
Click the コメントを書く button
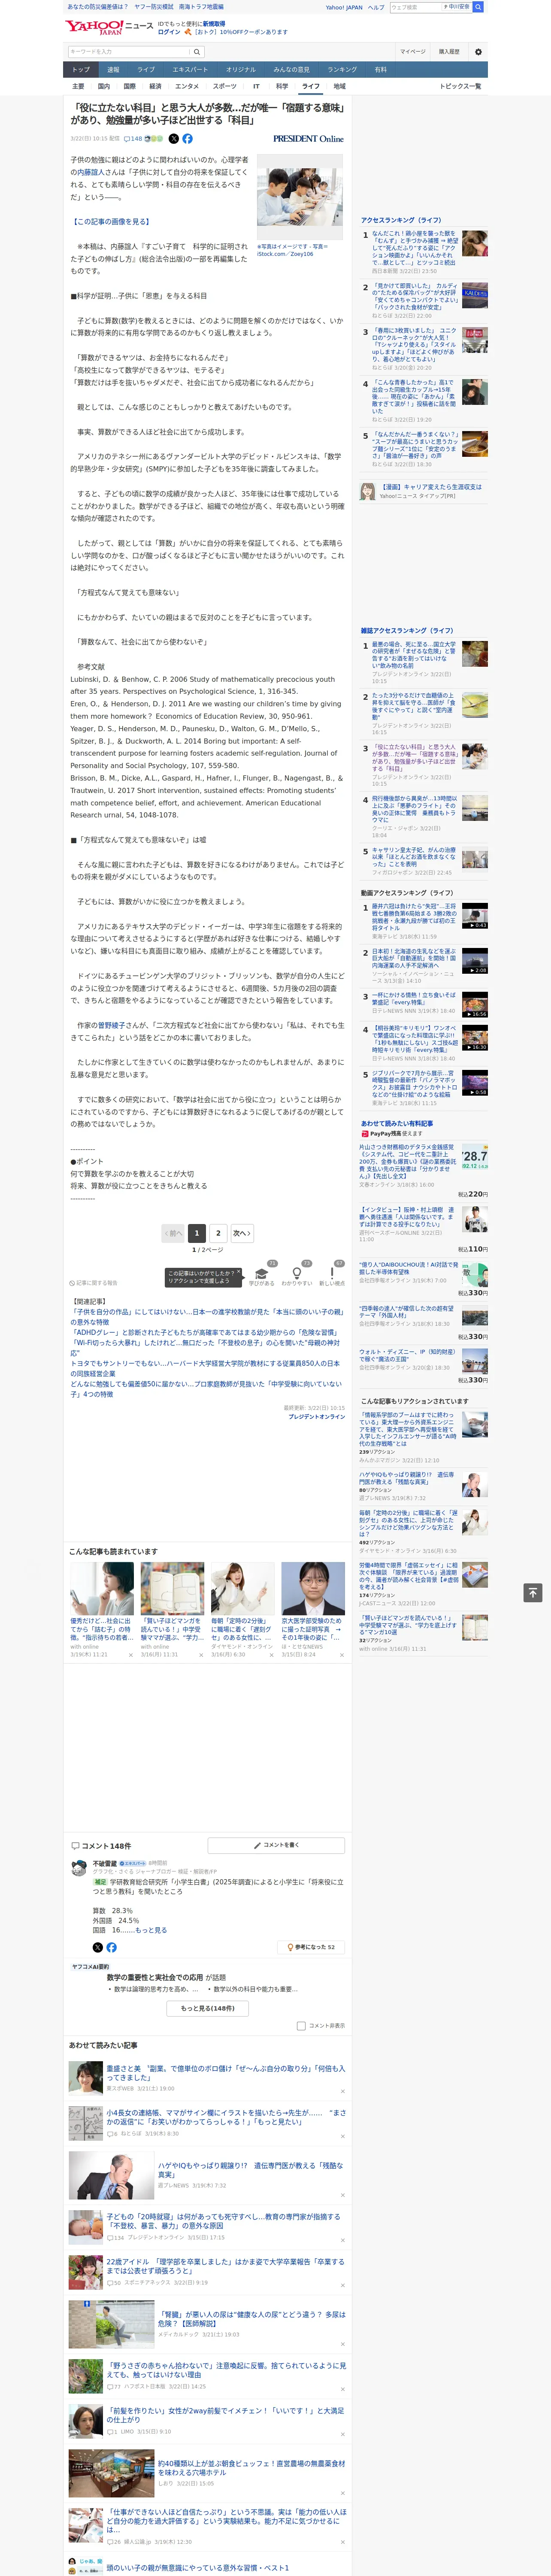(276, 1845)
